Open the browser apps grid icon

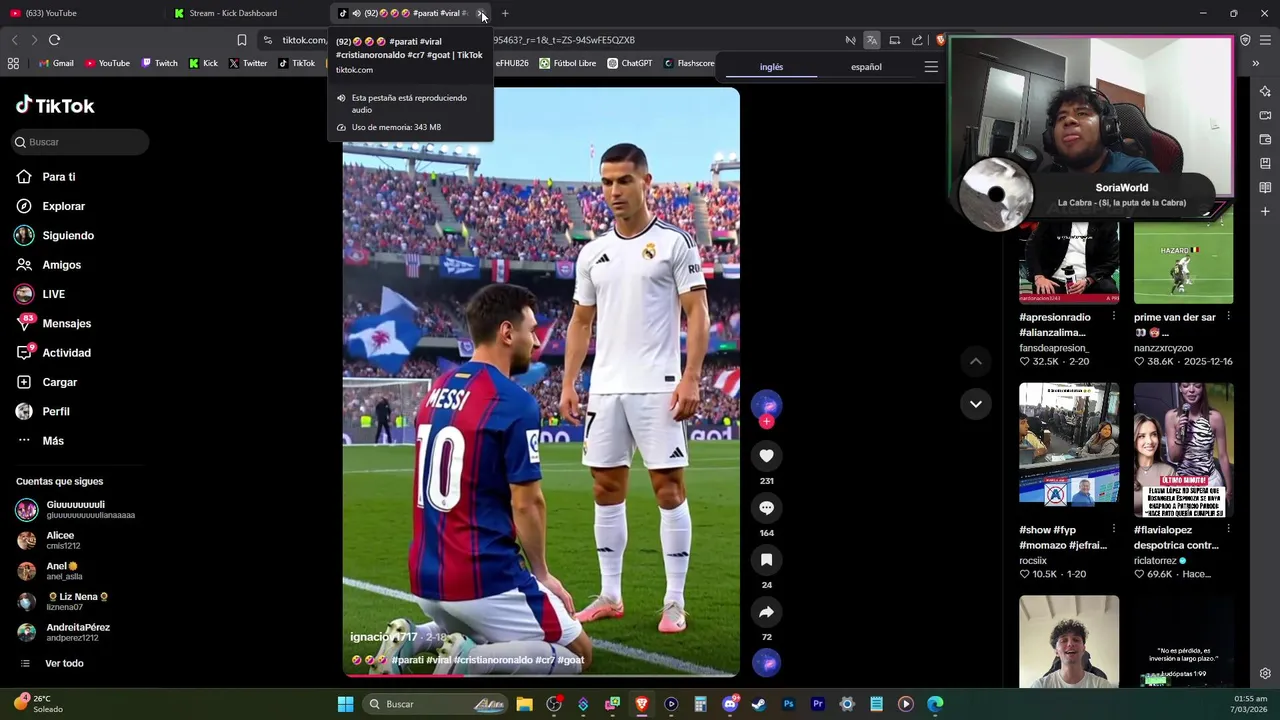(x=13, y=63)
